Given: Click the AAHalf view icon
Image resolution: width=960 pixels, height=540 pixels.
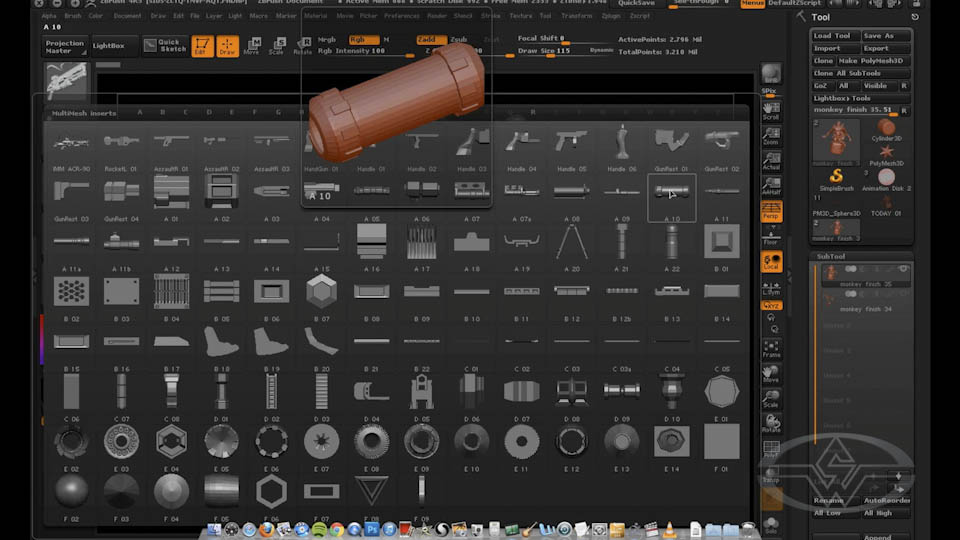Looking at the screenshot, I should click(x=771, y=187).
